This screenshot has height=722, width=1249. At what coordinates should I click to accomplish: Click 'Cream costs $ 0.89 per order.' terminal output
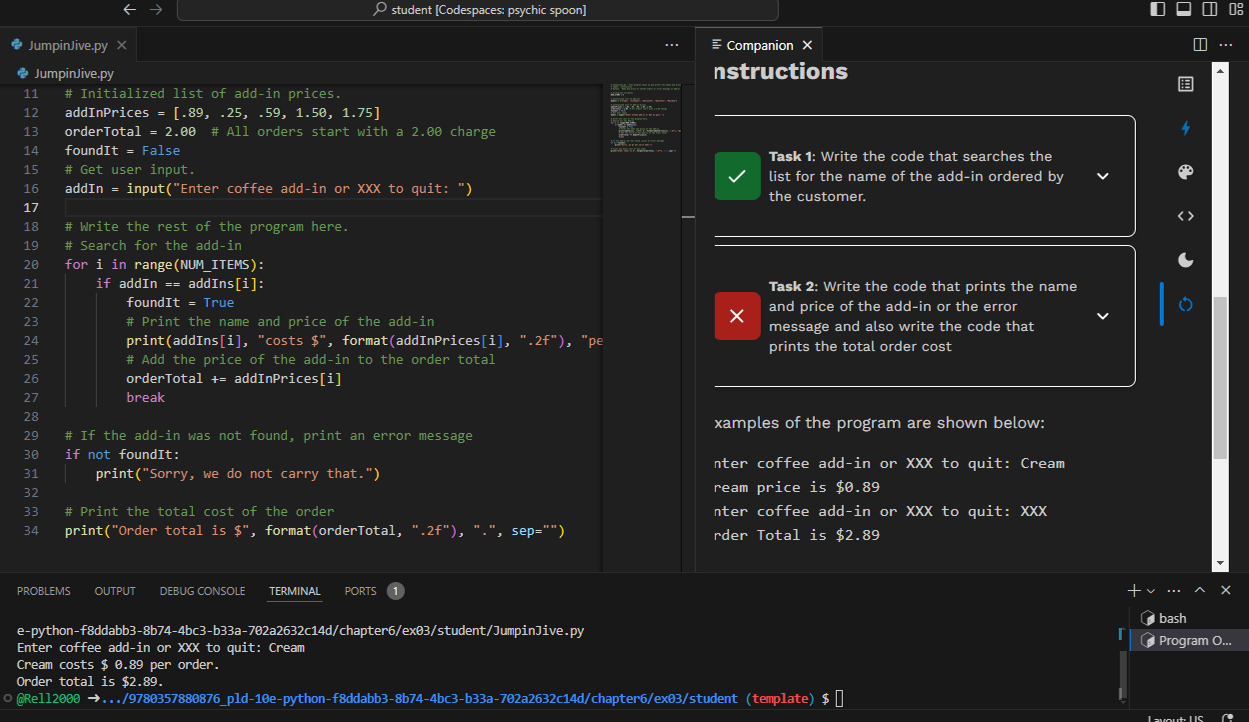pyautogui.click(x=118, y=664)
